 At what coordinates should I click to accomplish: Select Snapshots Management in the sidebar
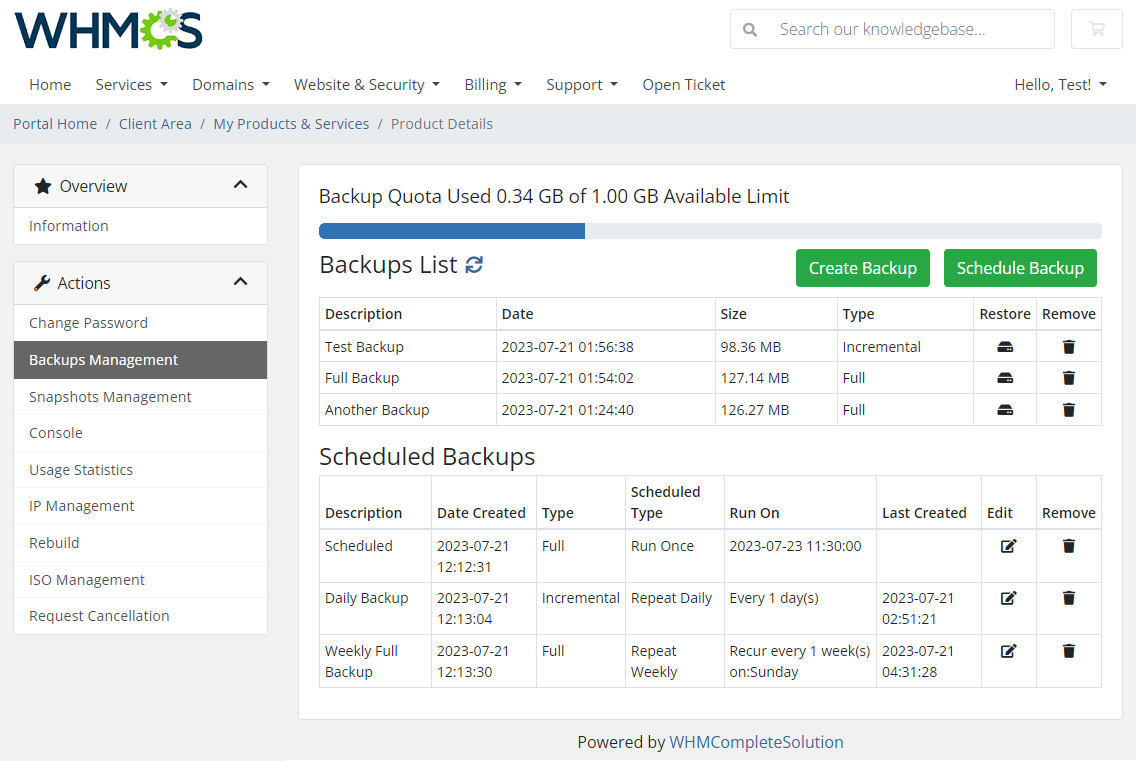tap(110, 396)
